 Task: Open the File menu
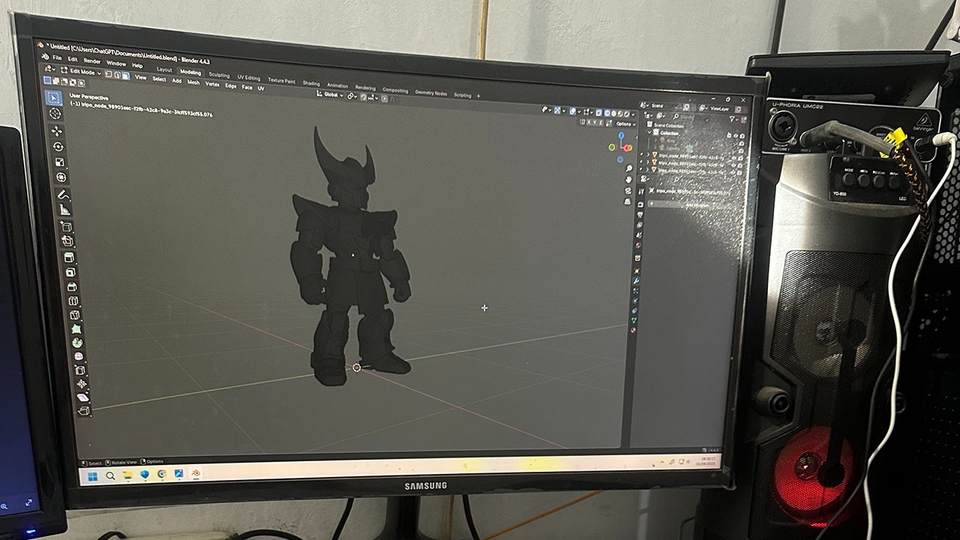coord(57,58)
